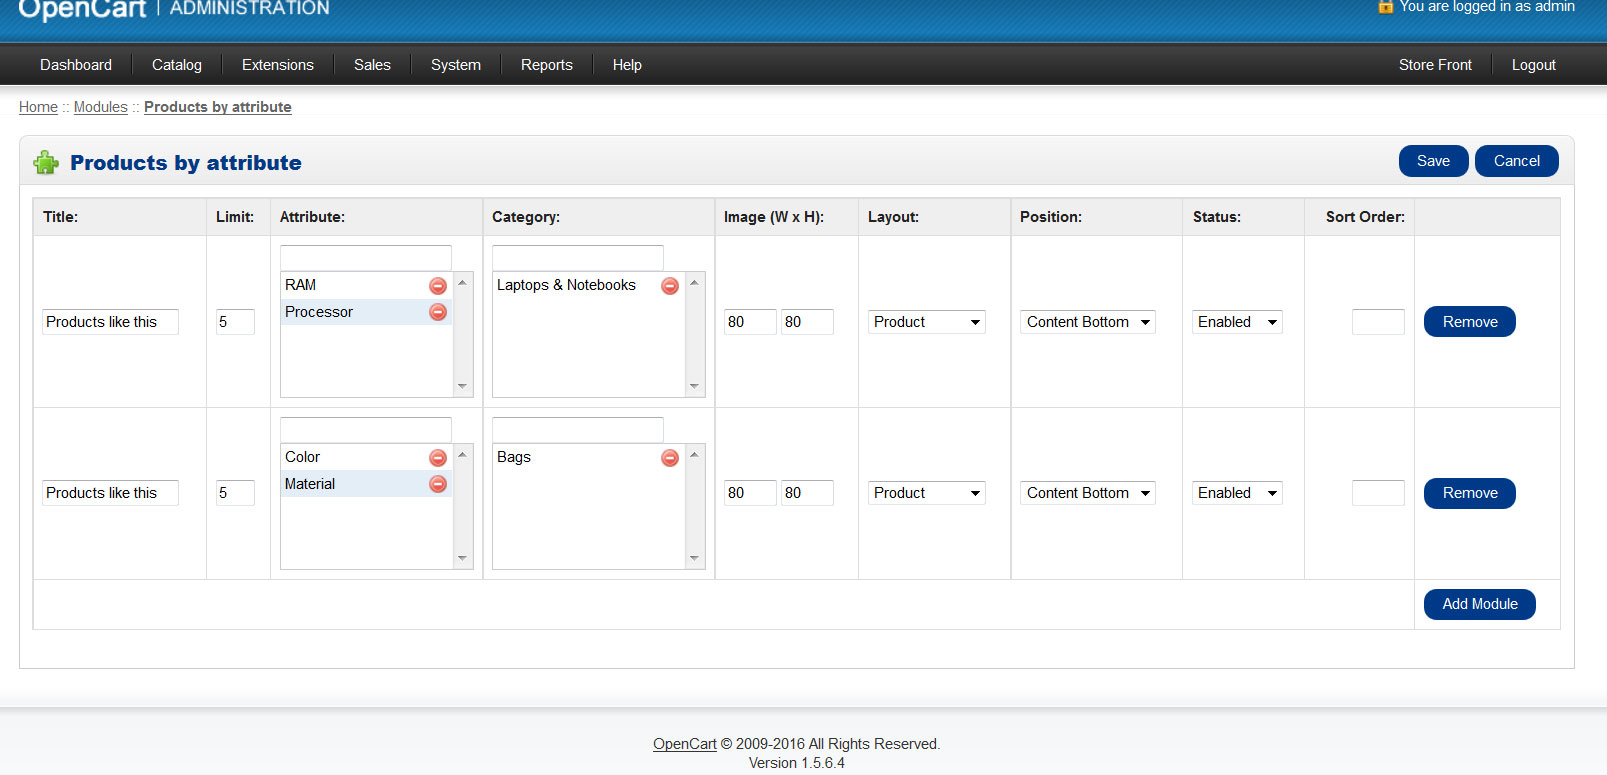Click the red minus icon next to Material

(x=438, y=484)
